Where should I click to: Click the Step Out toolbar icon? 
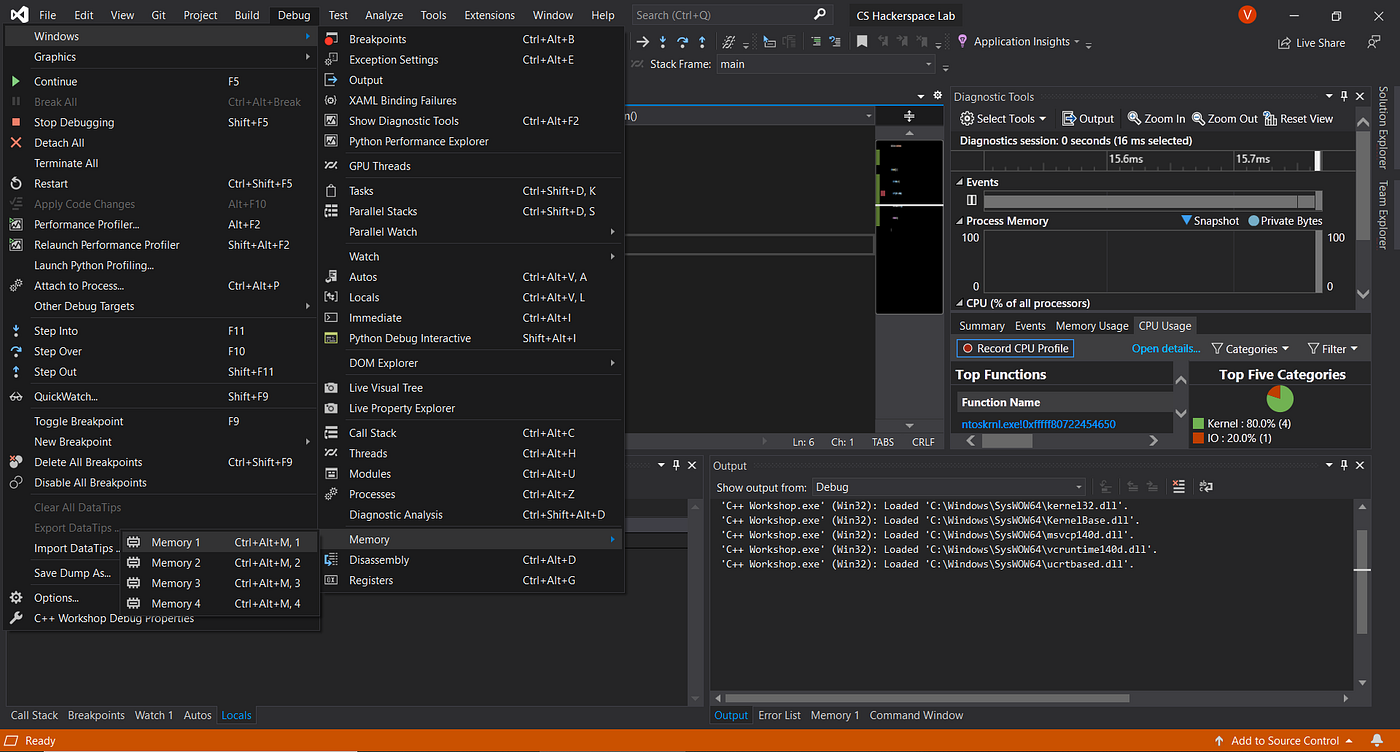[703, 41]
